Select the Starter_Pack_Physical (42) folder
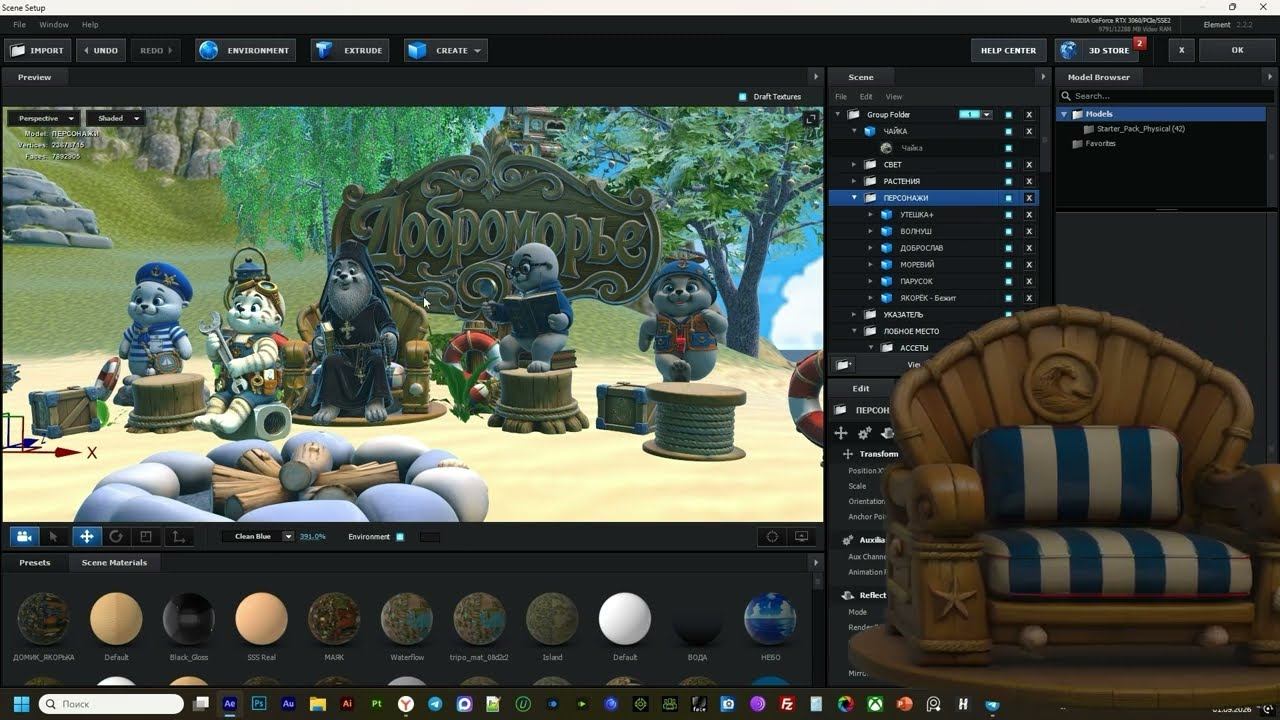 tap(1140, 129)
